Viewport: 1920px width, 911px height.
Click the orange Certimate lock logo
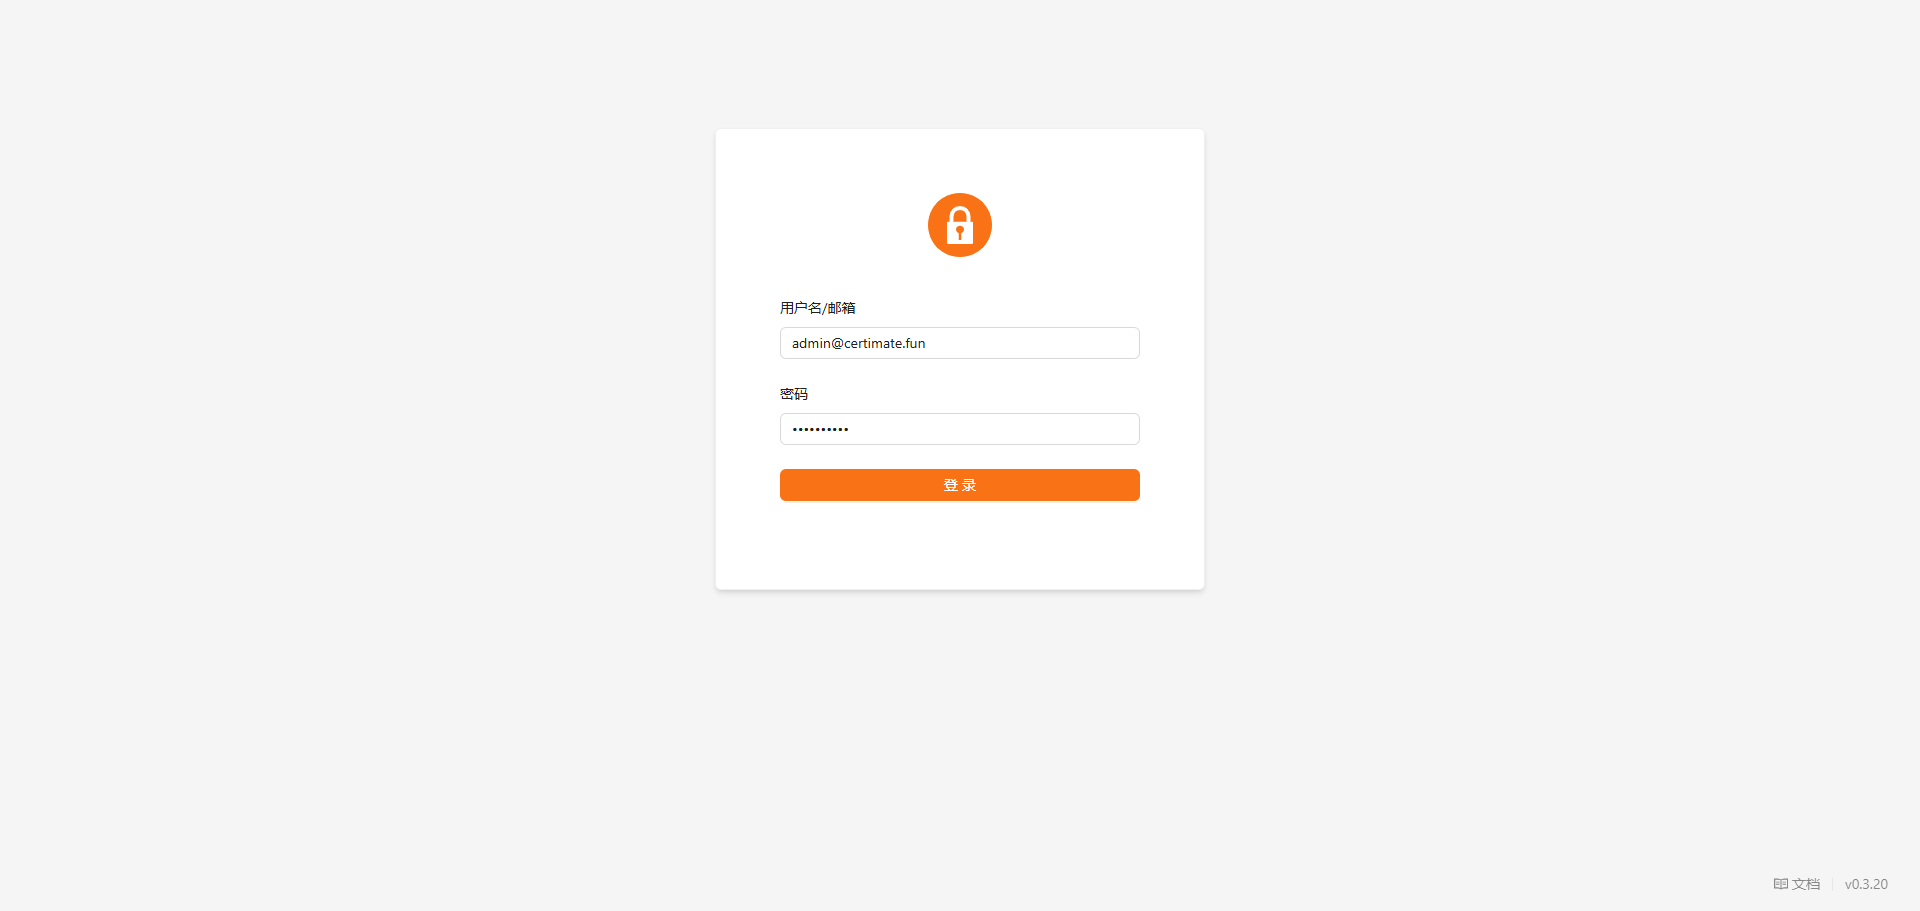click(x=960, y=225)
